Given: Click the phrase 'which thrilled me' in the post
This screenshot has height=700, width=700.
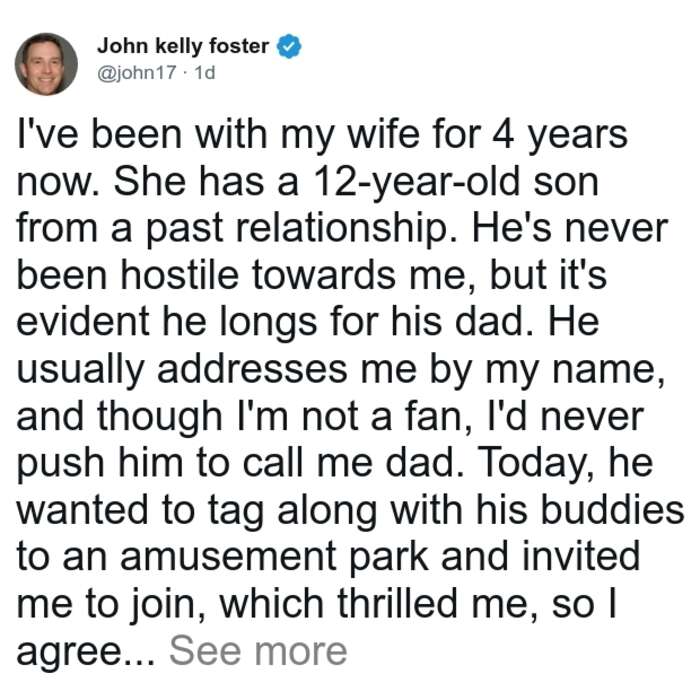Looking at the screenshot, I should tap(376, 604).
